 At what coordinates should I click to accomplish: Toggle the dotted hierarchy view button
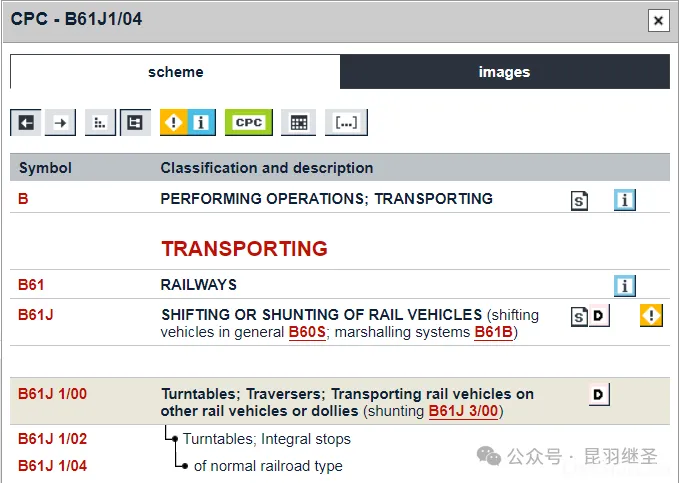[100, 122]
